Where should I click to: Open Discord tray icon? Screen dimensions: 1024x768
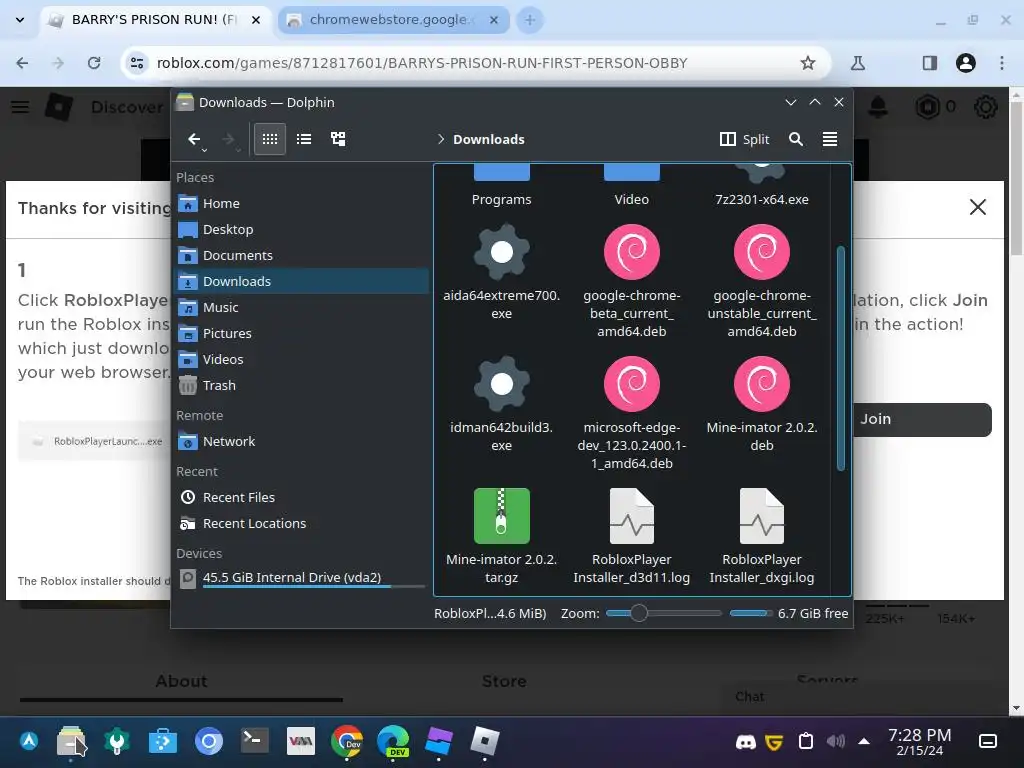click(745, 742)
